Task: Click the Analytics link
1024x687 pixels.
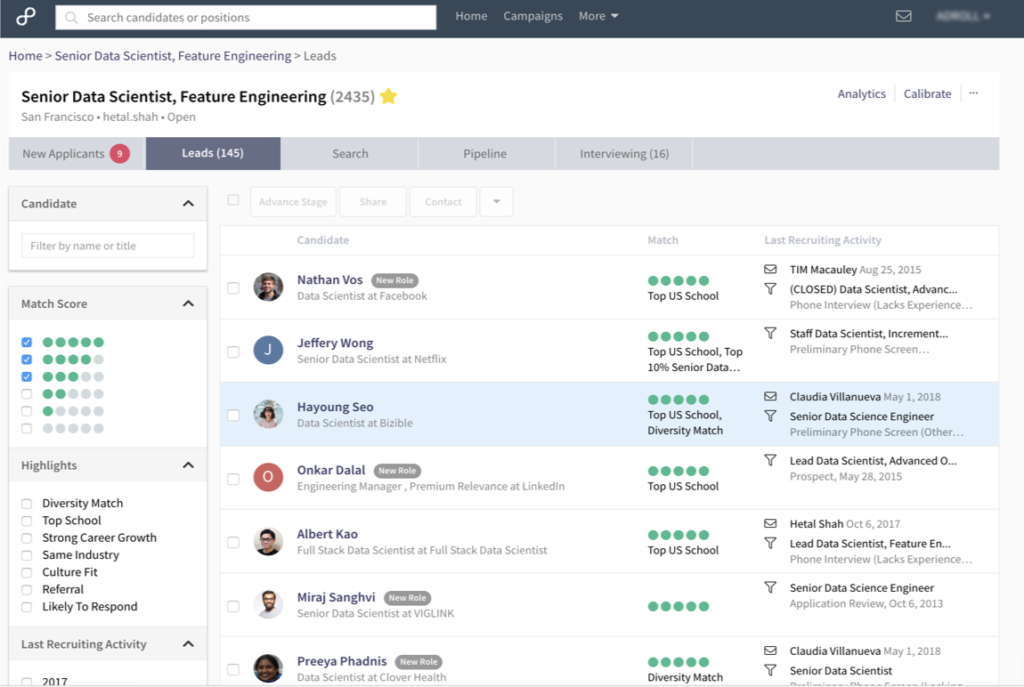Action: coord(861,93)
